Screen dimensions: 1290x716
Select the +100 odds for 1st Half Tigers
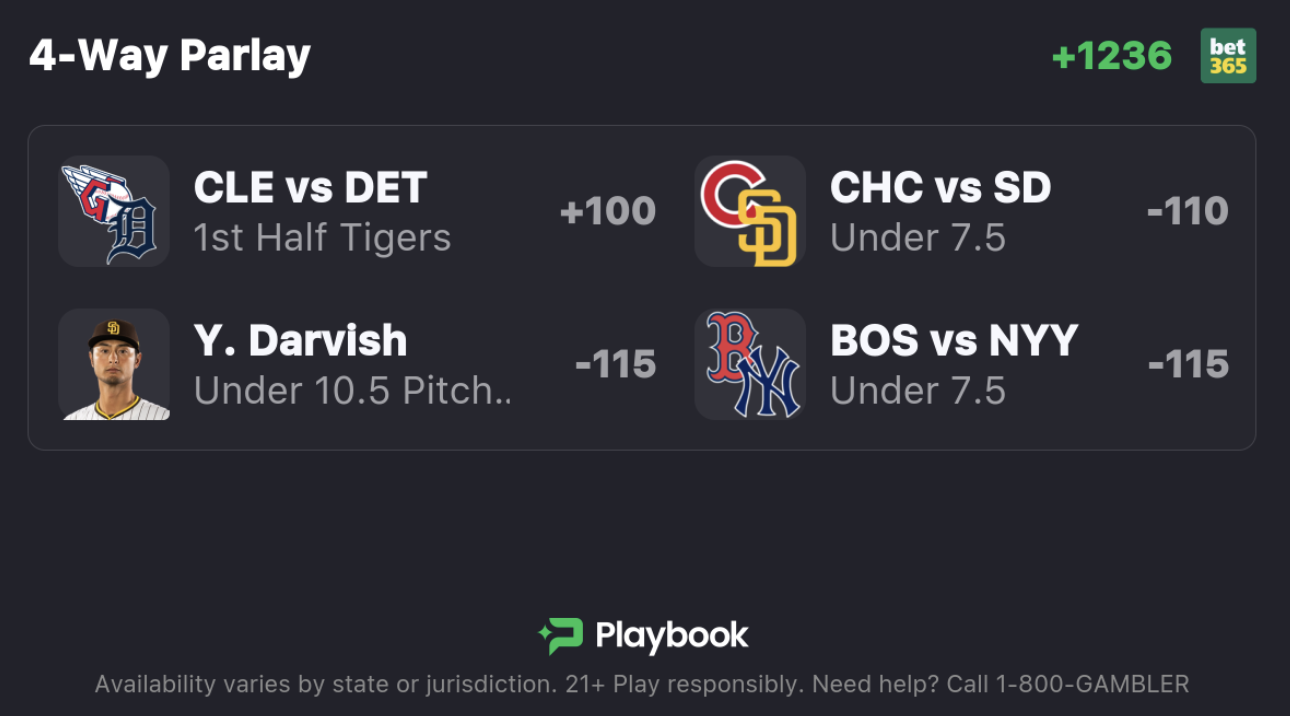(607, 211)
